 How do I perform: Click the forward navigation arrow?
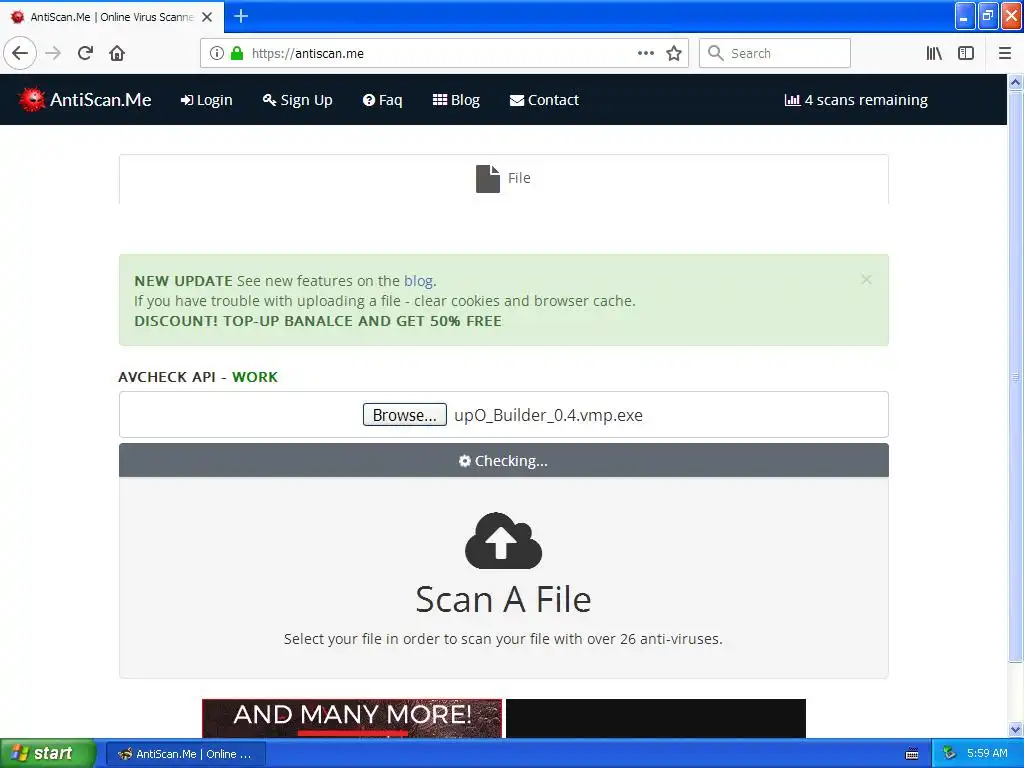pos(53,53)
